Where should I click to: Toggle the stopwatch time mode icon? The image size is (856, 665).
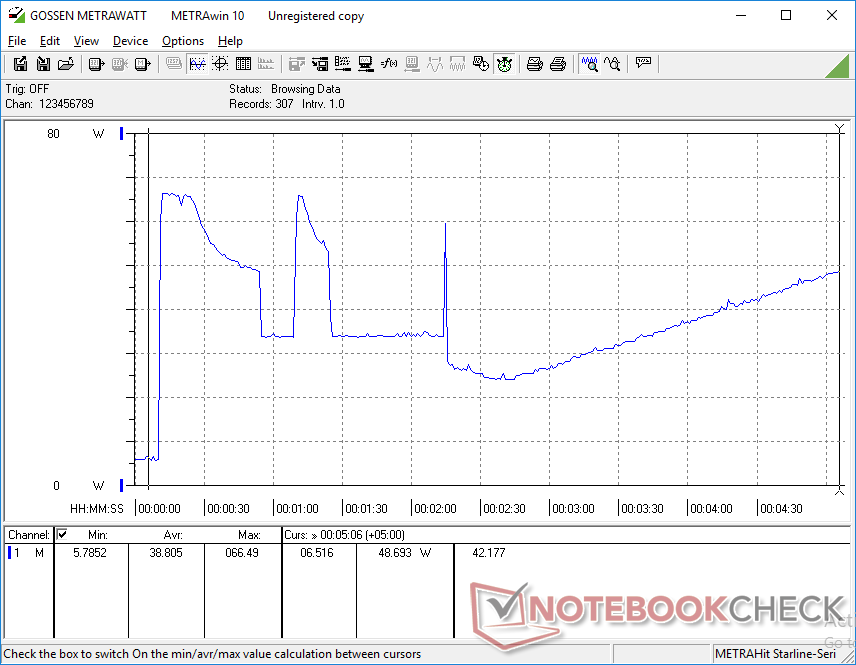pyautogui.click(x=504, y=64)
